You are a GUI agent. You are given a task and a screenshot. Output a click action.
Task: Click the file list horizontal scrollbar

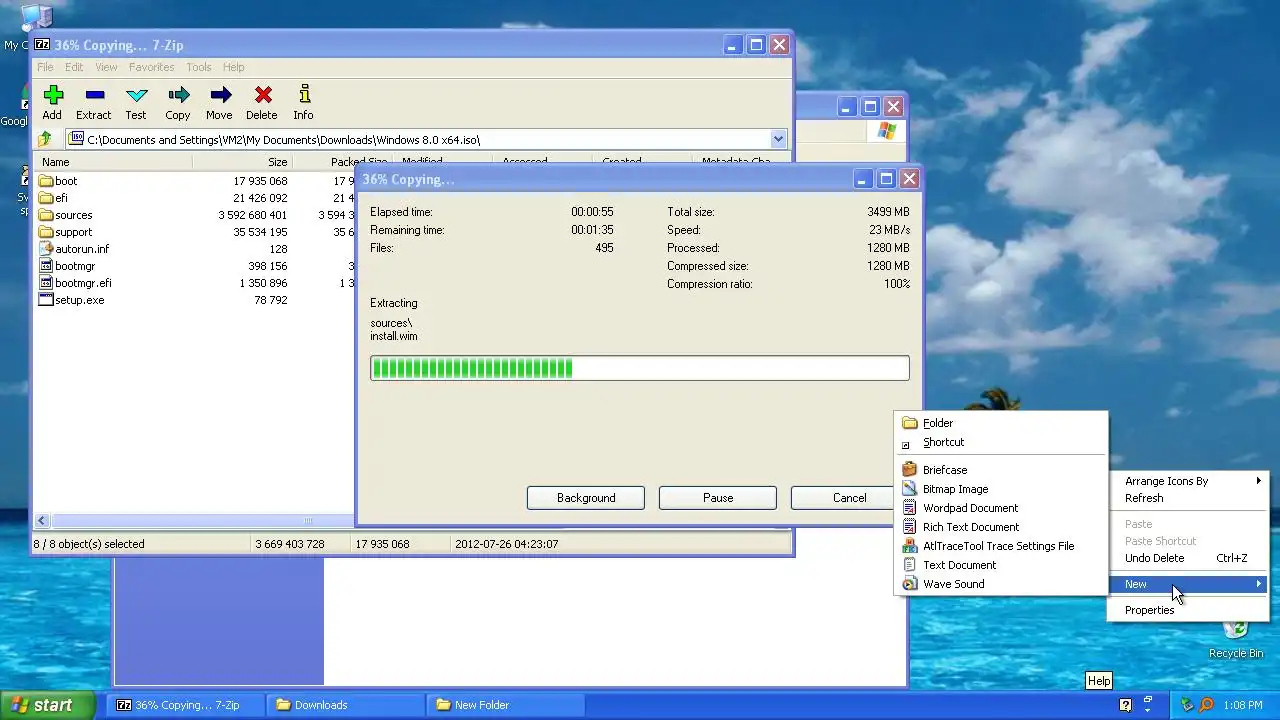point(195,521)
